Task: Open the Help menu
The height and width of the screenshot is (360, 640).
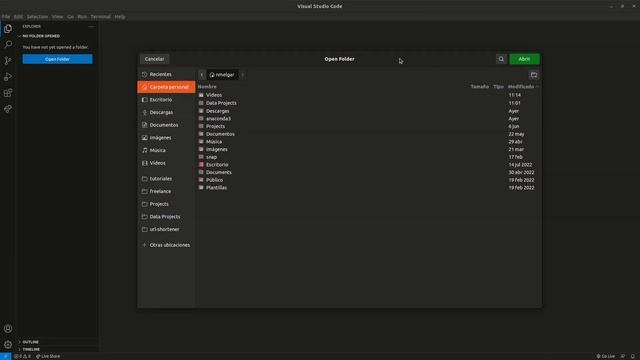Action: [120, 17]
